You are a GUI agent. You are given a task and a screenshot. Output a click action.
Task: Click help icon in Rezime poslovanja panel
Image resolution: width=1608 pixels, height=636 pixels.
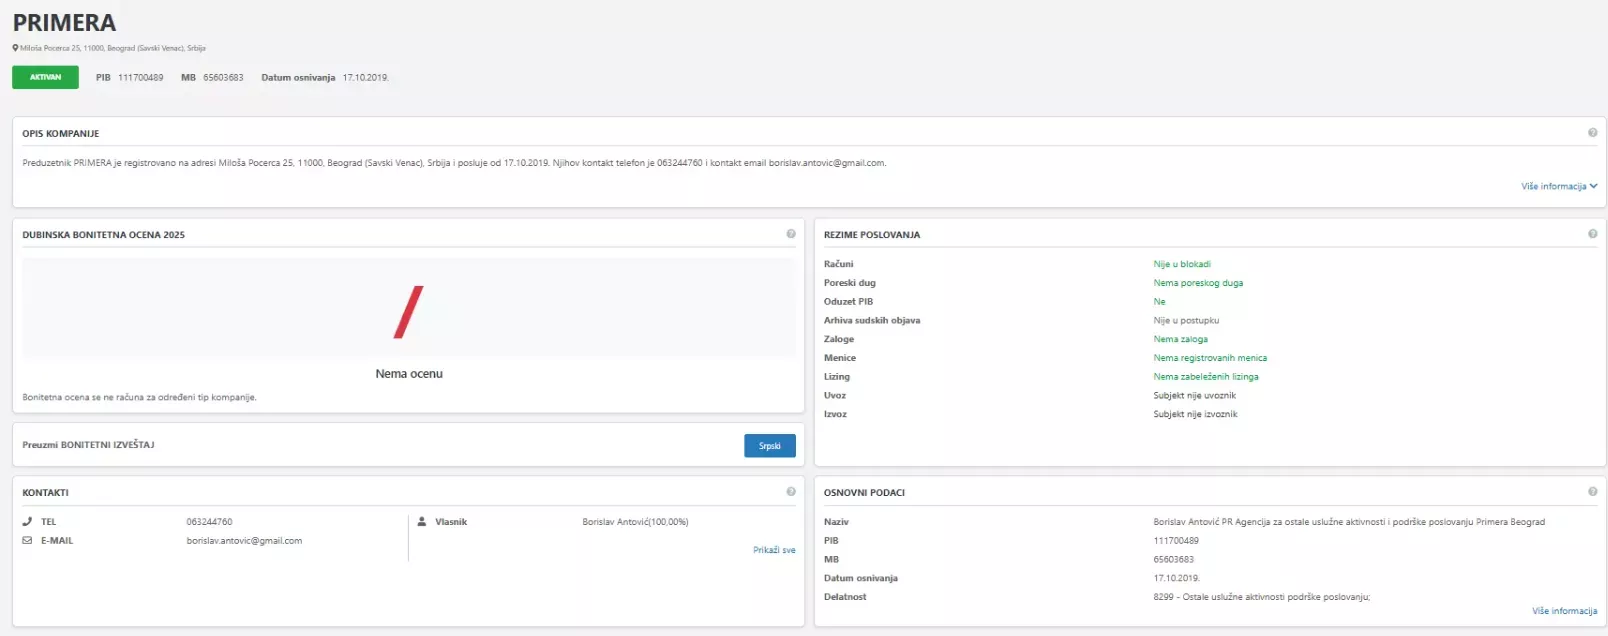pyautogui.click(x=1592, y=234)
